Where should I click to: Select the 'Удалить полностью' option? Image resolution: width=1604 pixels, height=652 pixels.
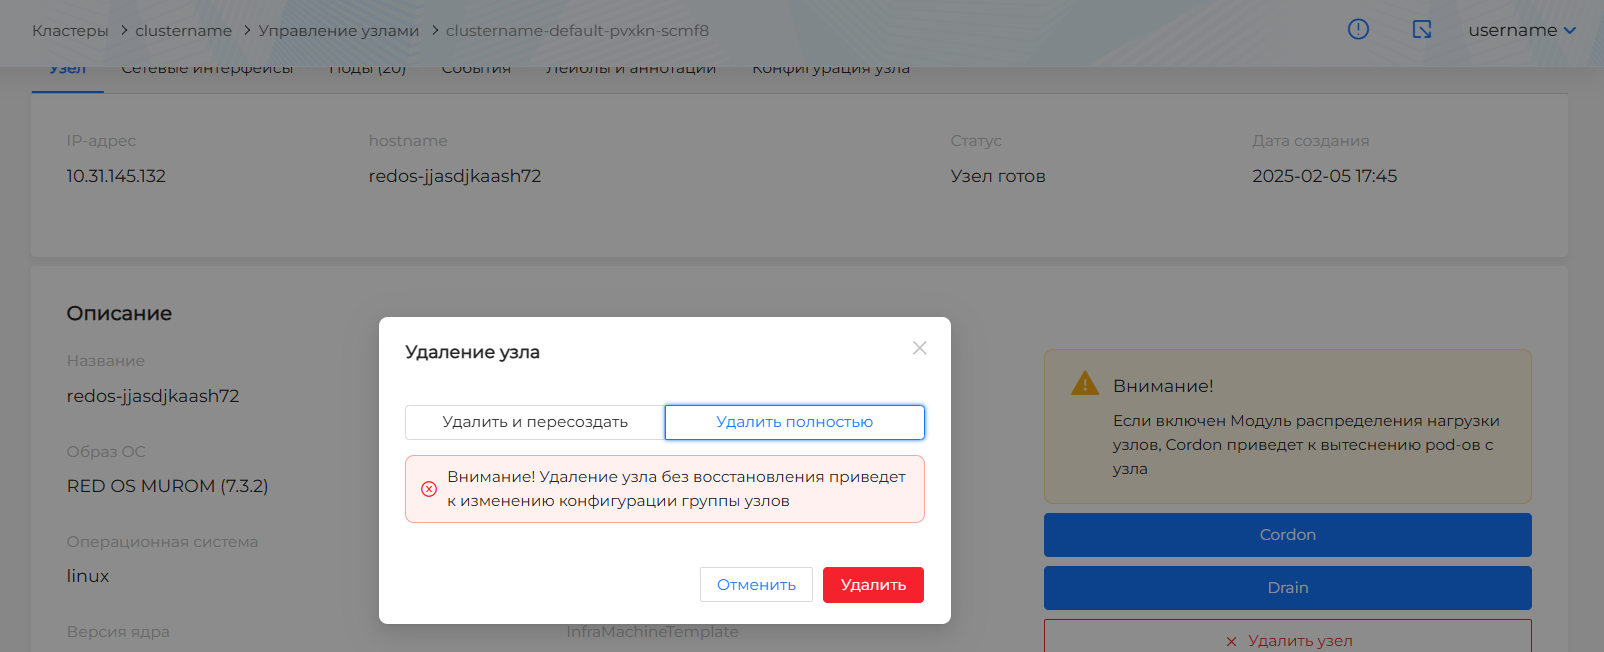794,422
